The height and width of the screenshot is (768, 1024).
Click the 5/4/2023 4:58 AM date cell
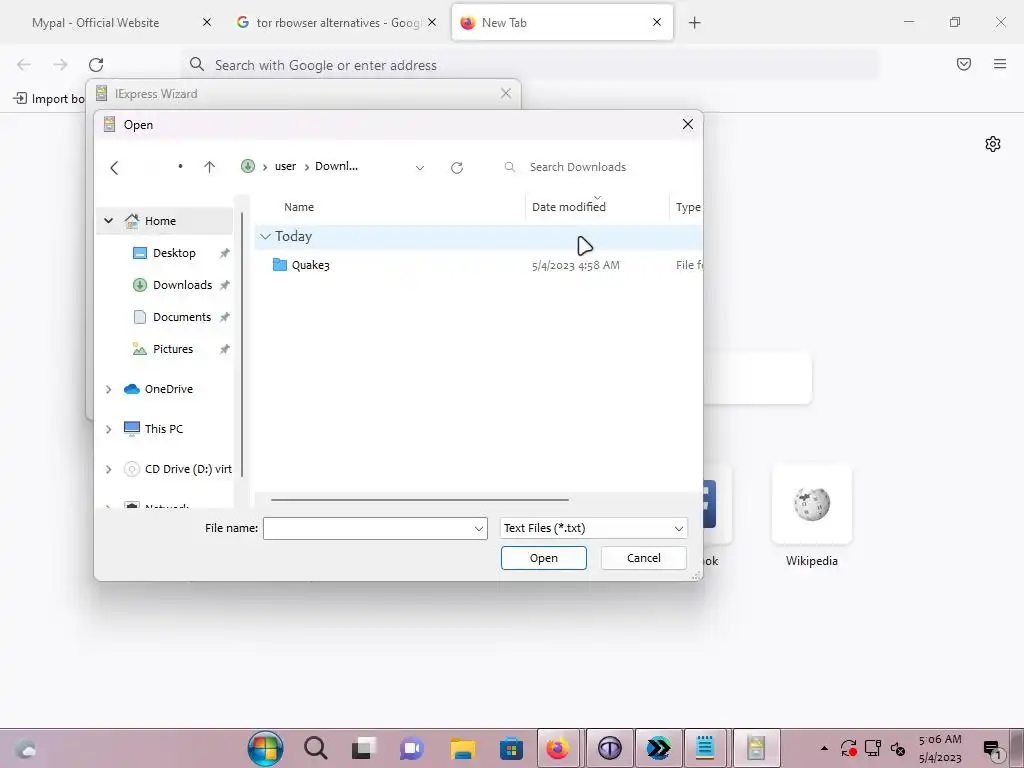[575, 265]
